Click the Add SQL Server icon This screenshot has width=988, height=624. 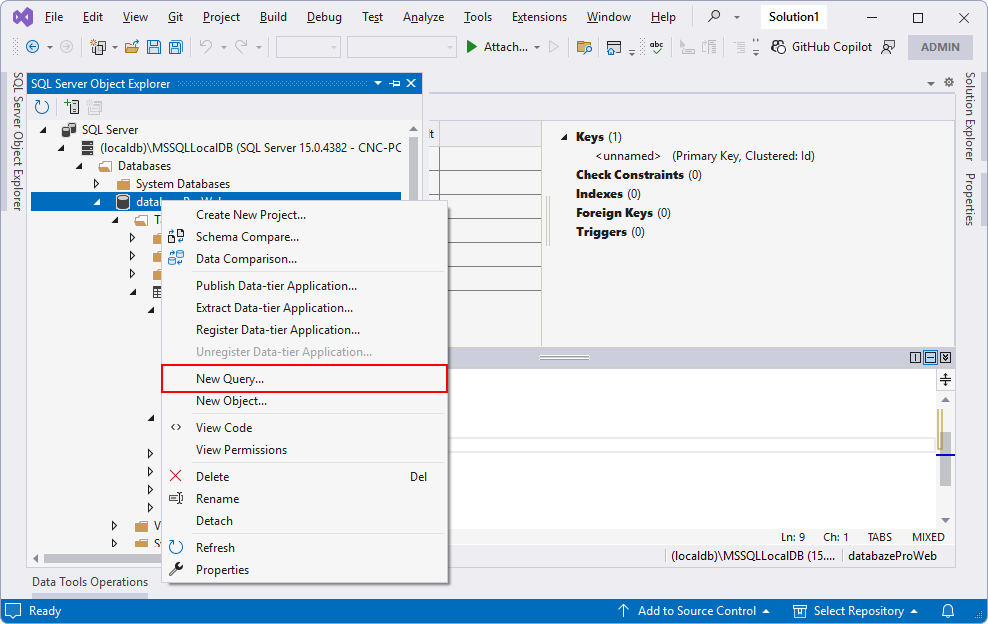pyautogui.click(x=70, y=106)
